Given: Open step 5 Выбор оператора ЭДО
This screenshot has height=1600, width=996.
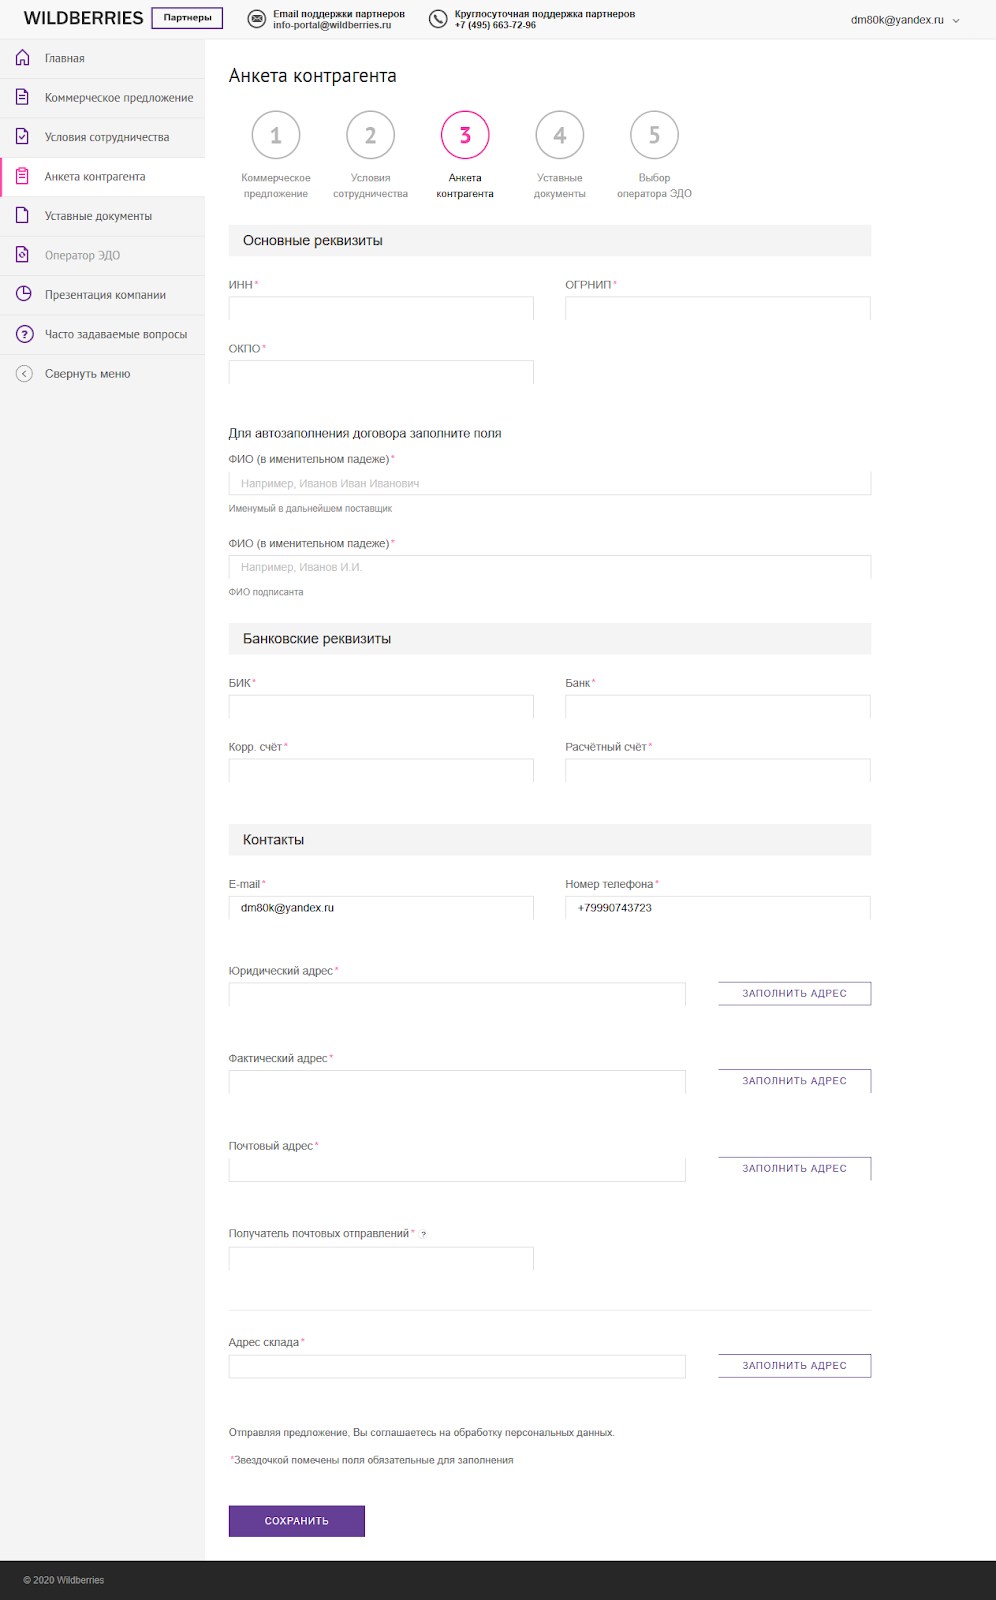Looking at the screenshot, I should tap(654, 135).
